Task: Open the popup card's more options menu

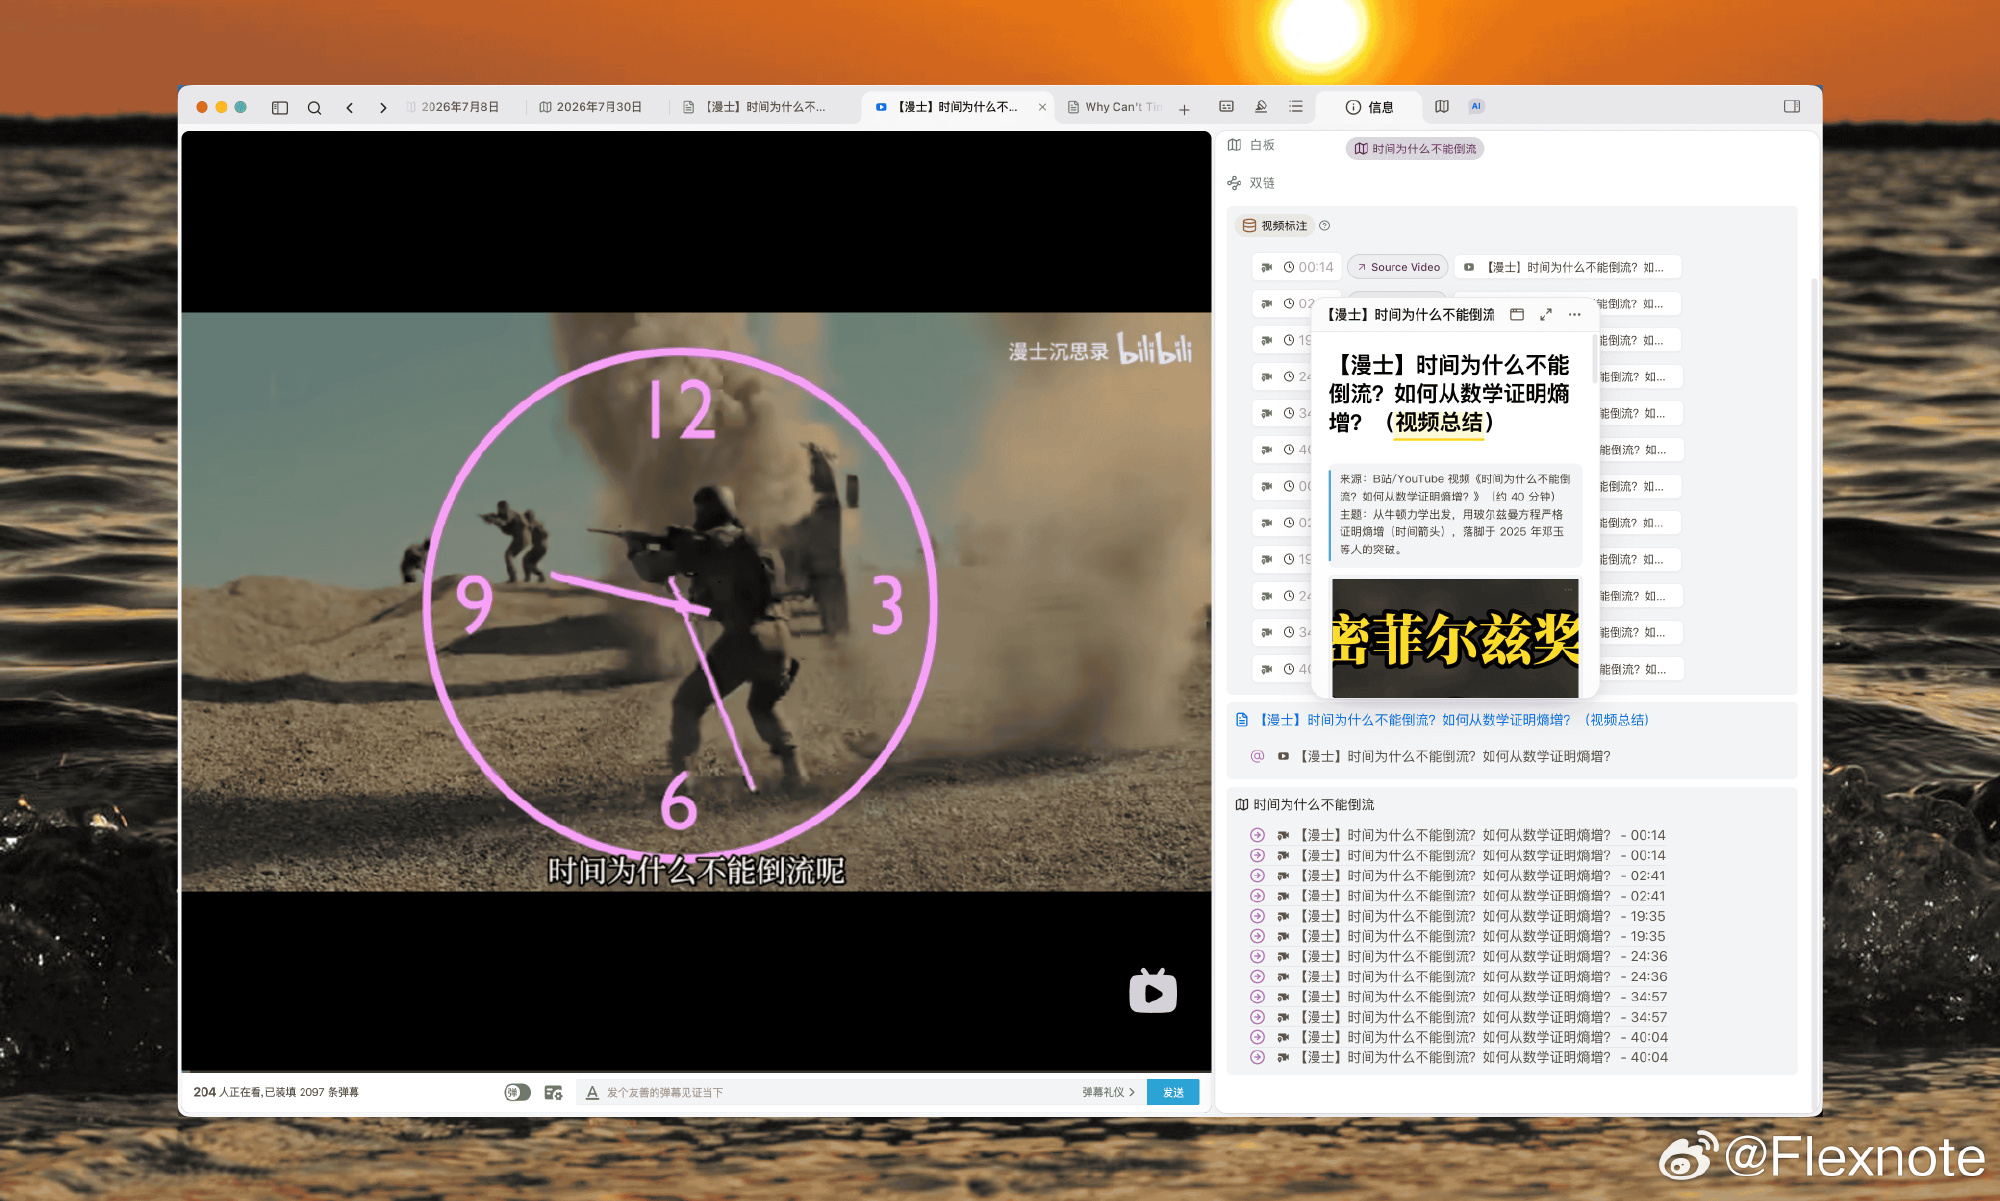Action: (1575, 314)
